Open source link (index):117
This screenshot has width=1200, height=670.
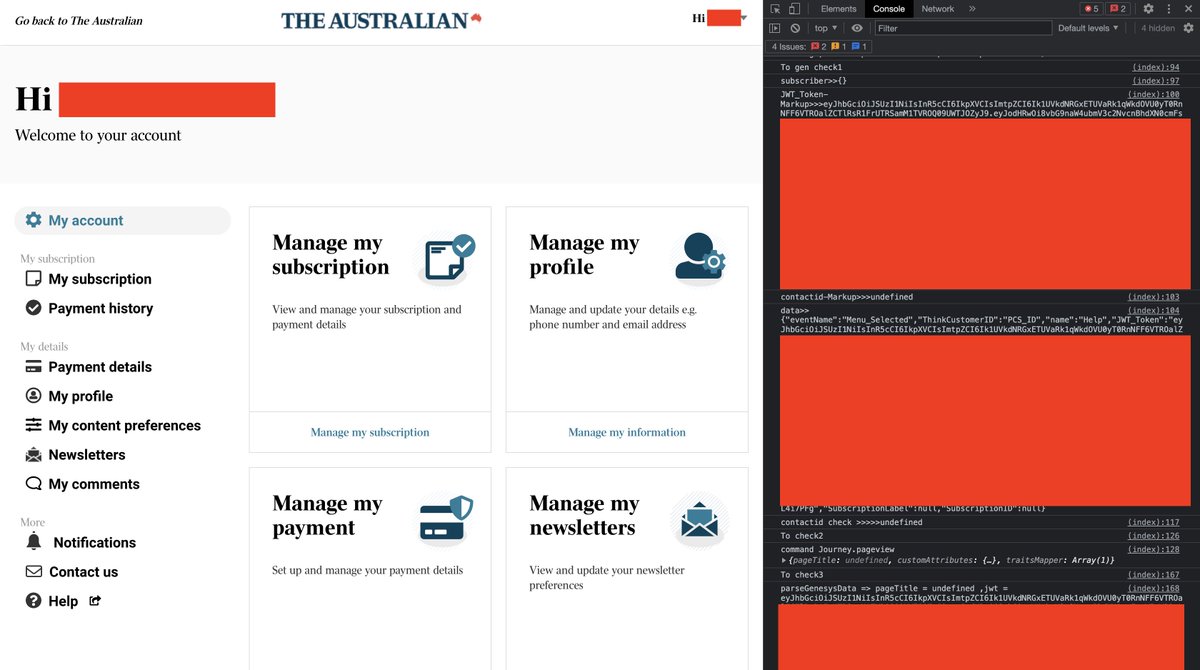(x=1155, y=522)
